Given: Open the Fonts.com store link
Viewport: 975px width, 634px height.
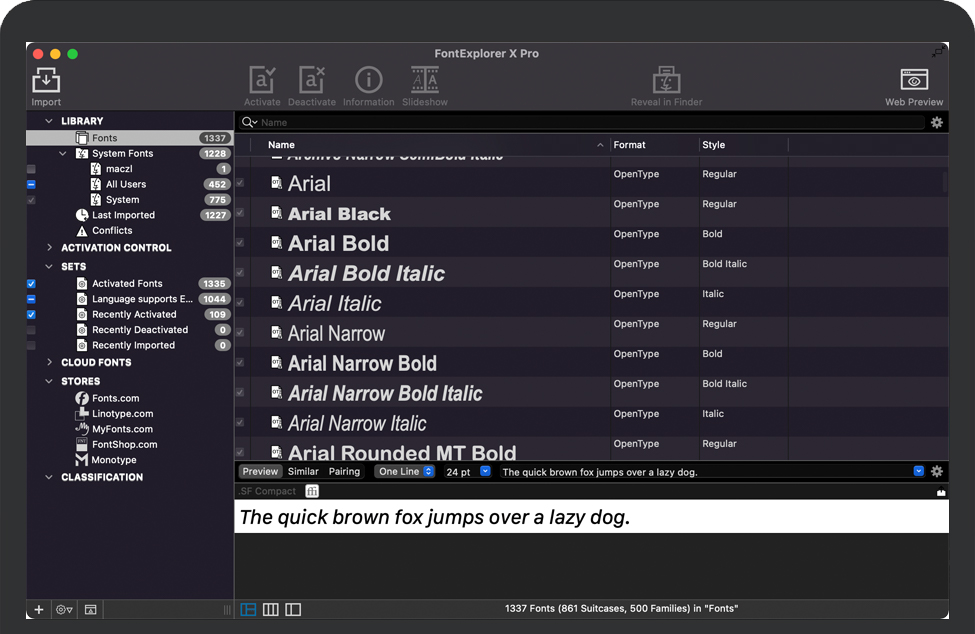Looking at the screenshot, I should tap(115, 398).
